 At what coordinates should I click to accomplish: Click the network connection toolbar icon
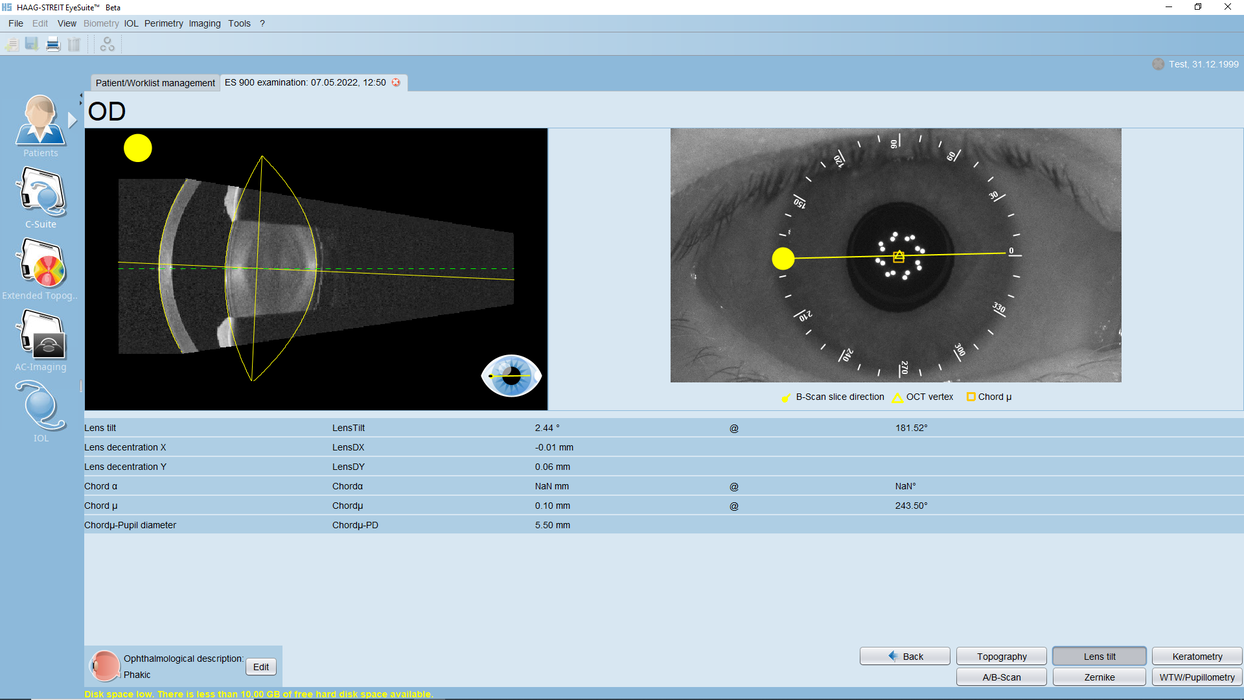pyautogui.click(x=107, y=44)
